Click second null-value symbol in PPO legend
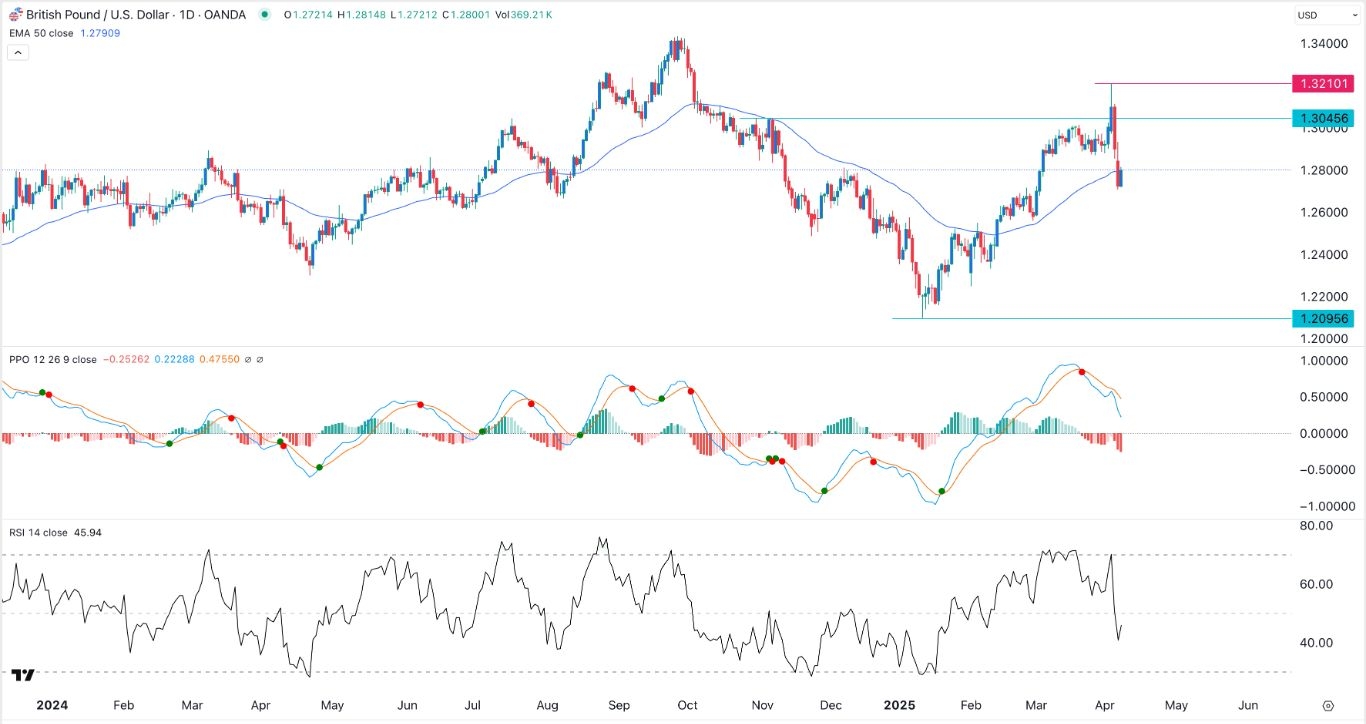The image size is (1366, 724). pyautogui.click(x=261, y=359)
